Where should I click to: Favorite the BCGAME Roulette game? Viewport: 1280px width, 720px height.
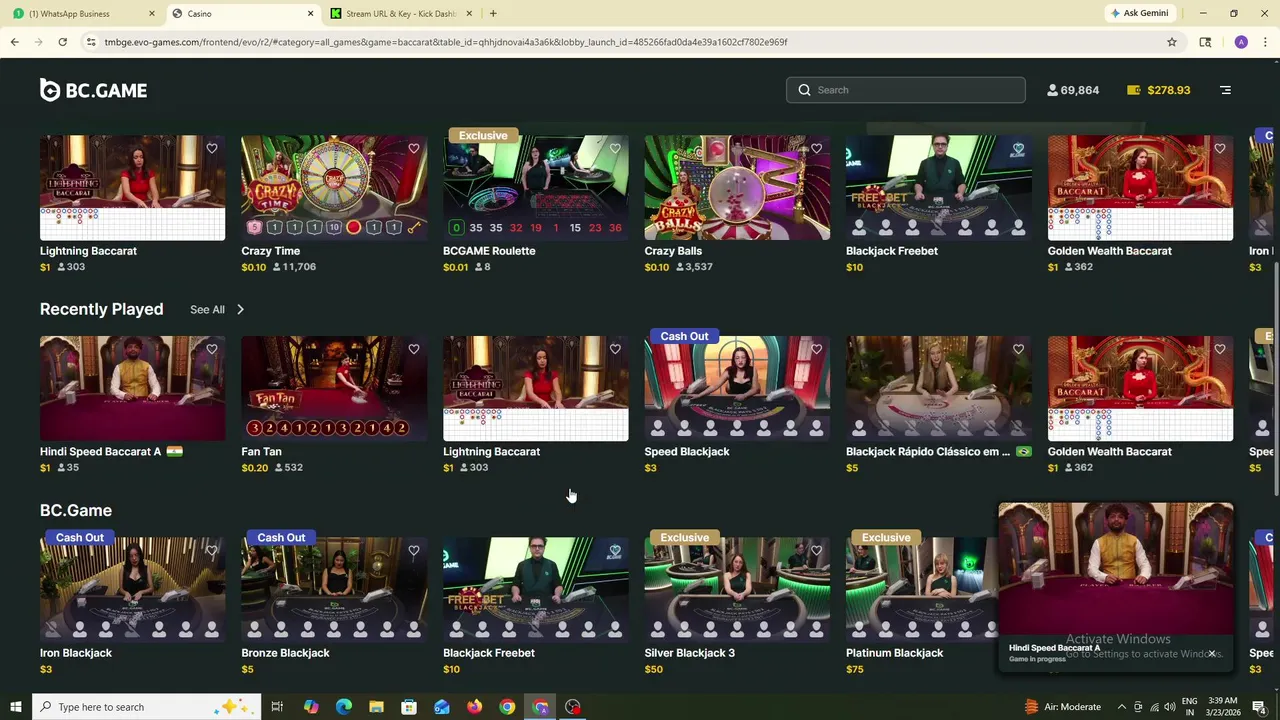coord(615,149)
